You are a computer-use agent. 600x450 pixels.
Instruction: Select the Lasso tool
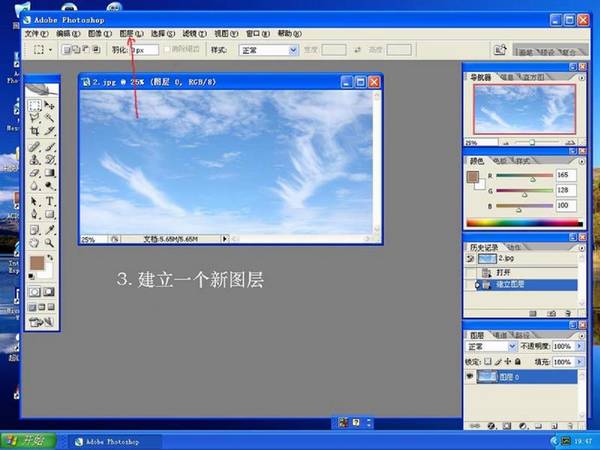click(x=35, y=118)
